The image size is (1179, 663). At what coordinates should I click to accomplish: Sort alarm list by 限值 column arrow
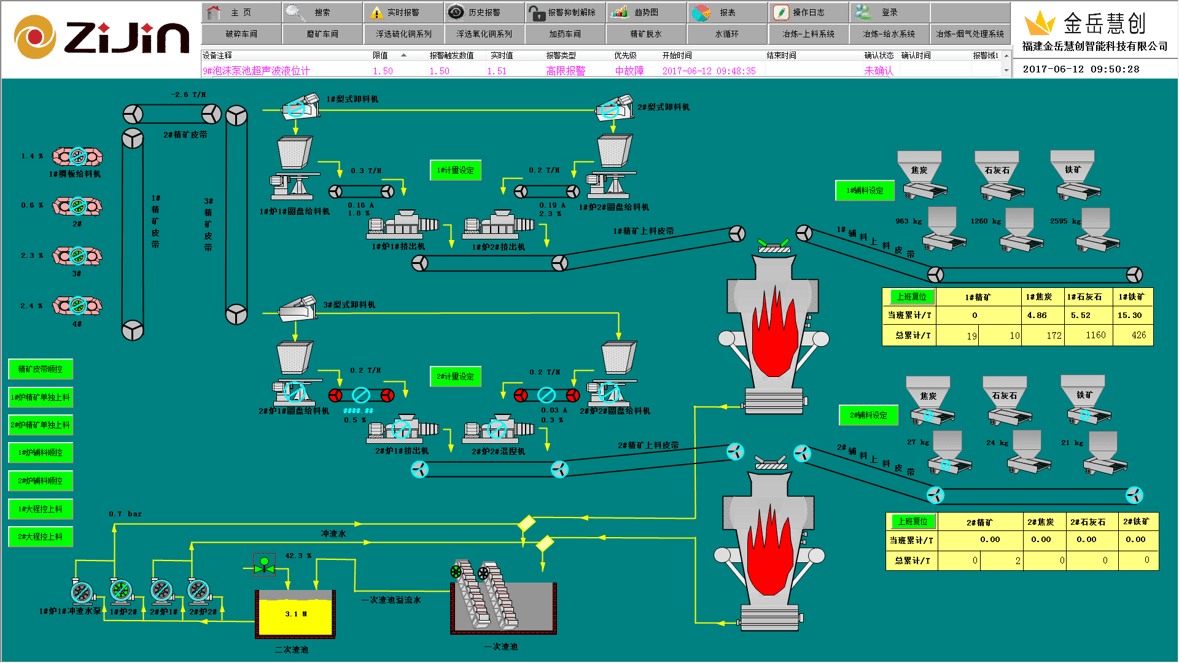tap(404, 56)
